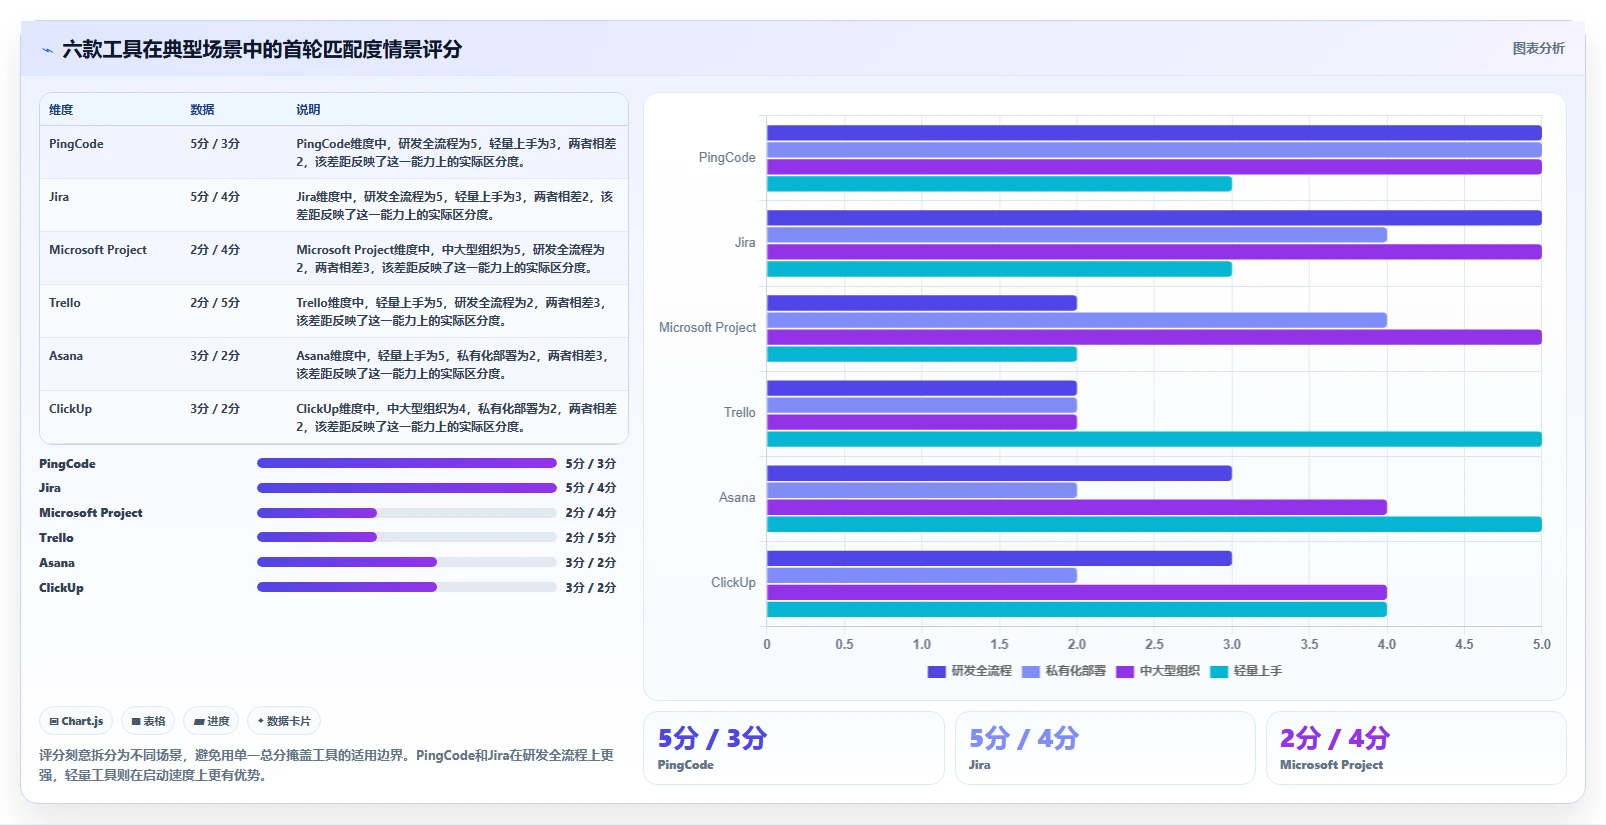This screenshot has width=1606, height=825.
Task: Click the 2.5 x-axis tick label
Action: tap(1154, 644)
